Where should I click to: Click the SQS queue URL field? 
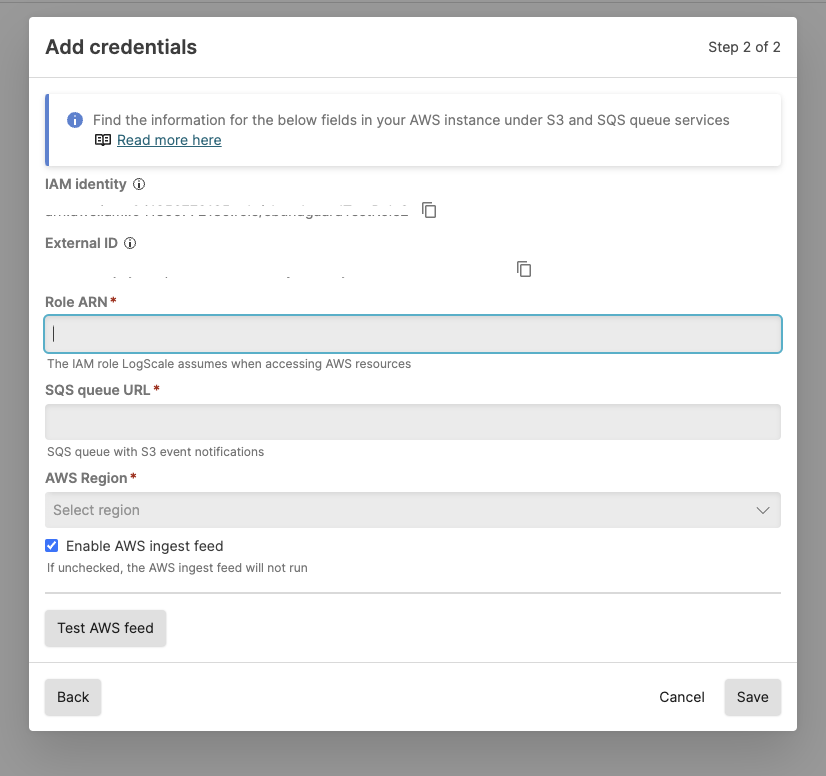point(412,421)
